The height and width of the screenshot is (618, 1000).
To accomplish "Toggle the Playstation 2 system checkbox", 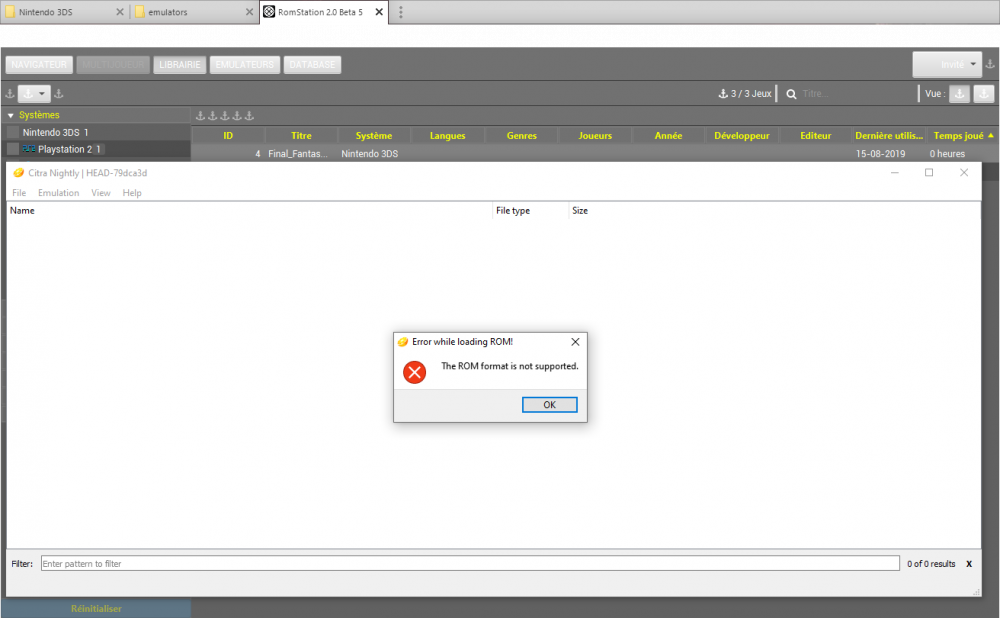I will coord(13,149).
